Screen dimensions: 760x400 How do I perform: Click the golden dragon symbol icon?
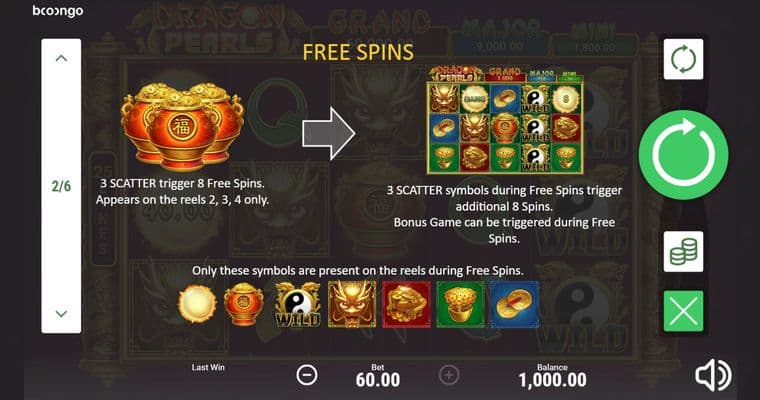click(352, 304)
